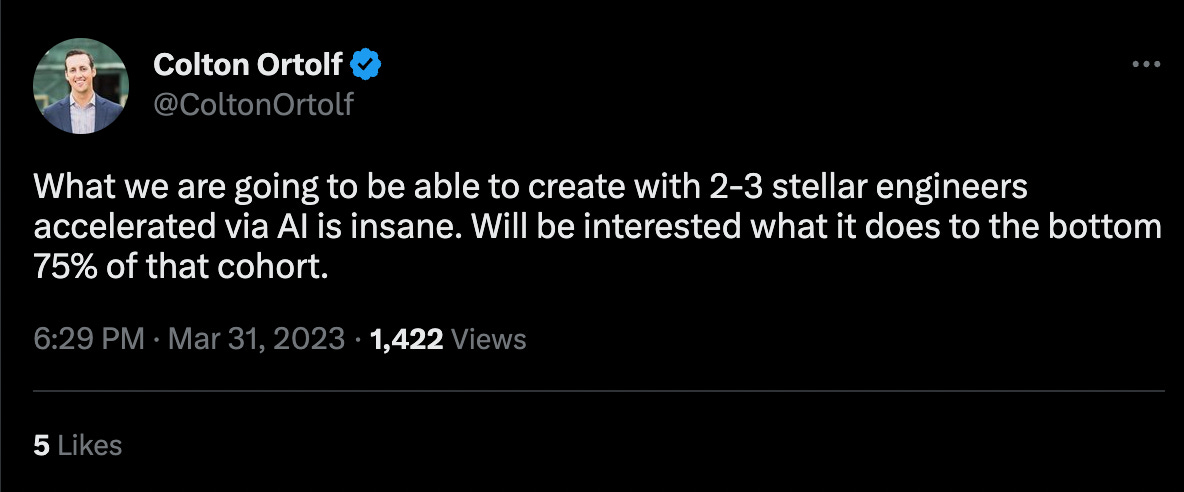The width and height of the screenshot is (1184, 492).
Task: Click the Mar 31, 2023 date
Action: click(260, 340)
